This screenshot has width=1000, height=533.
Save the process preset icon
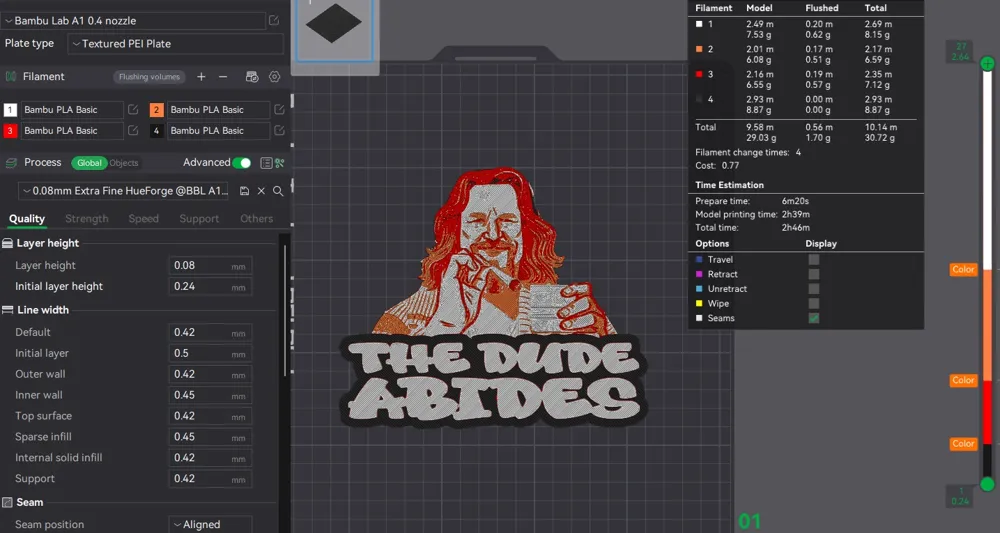[x=244, y=191]
